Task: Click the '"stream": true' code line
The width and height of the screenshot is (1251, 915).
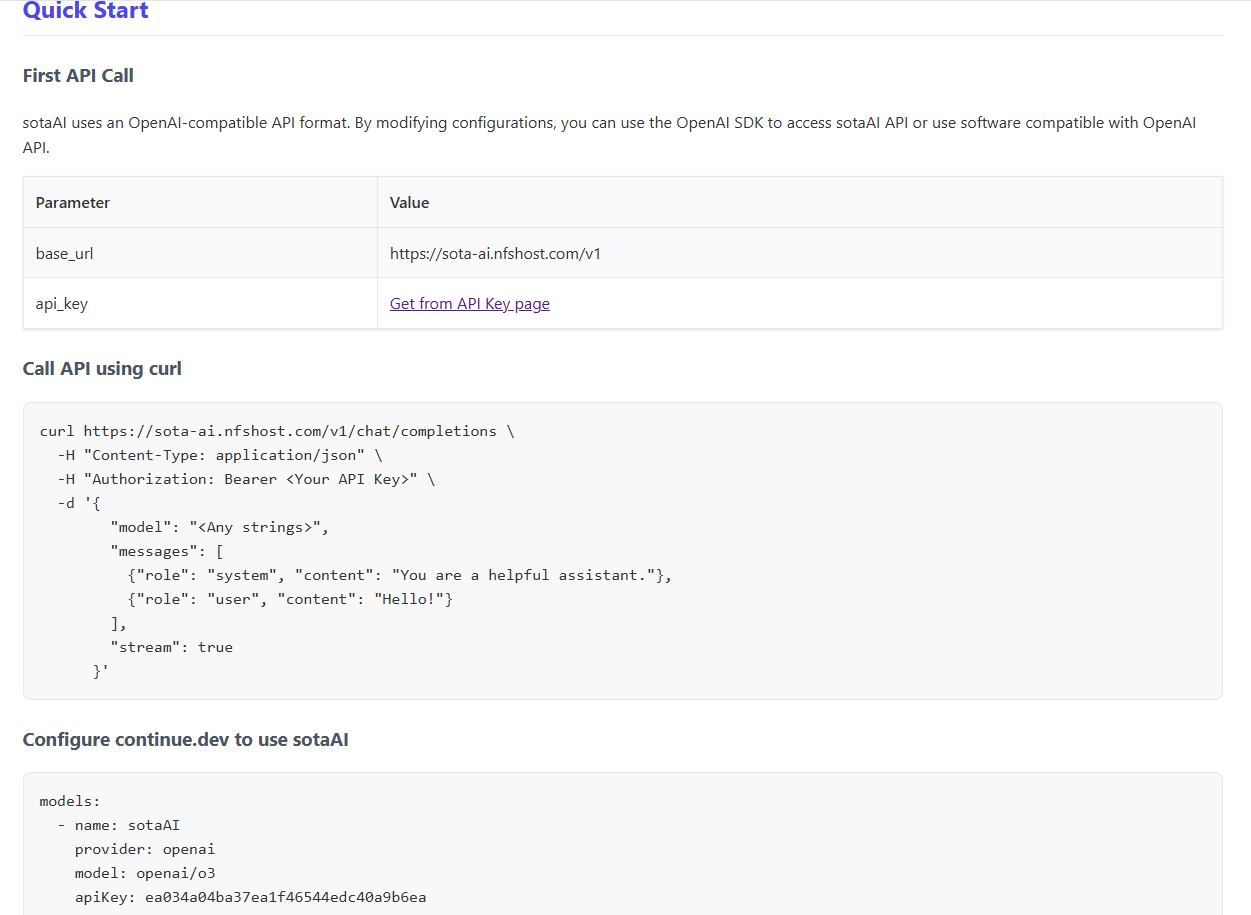Action: tap(171, 647)
